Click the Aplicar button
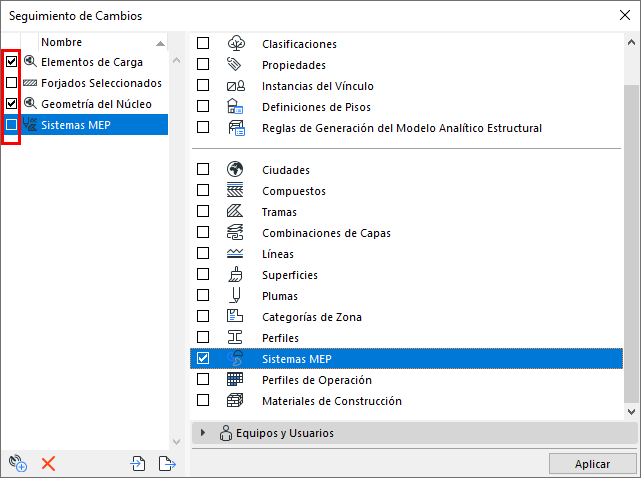The width and height of the screenshot is (641, 478). [592, 464]
